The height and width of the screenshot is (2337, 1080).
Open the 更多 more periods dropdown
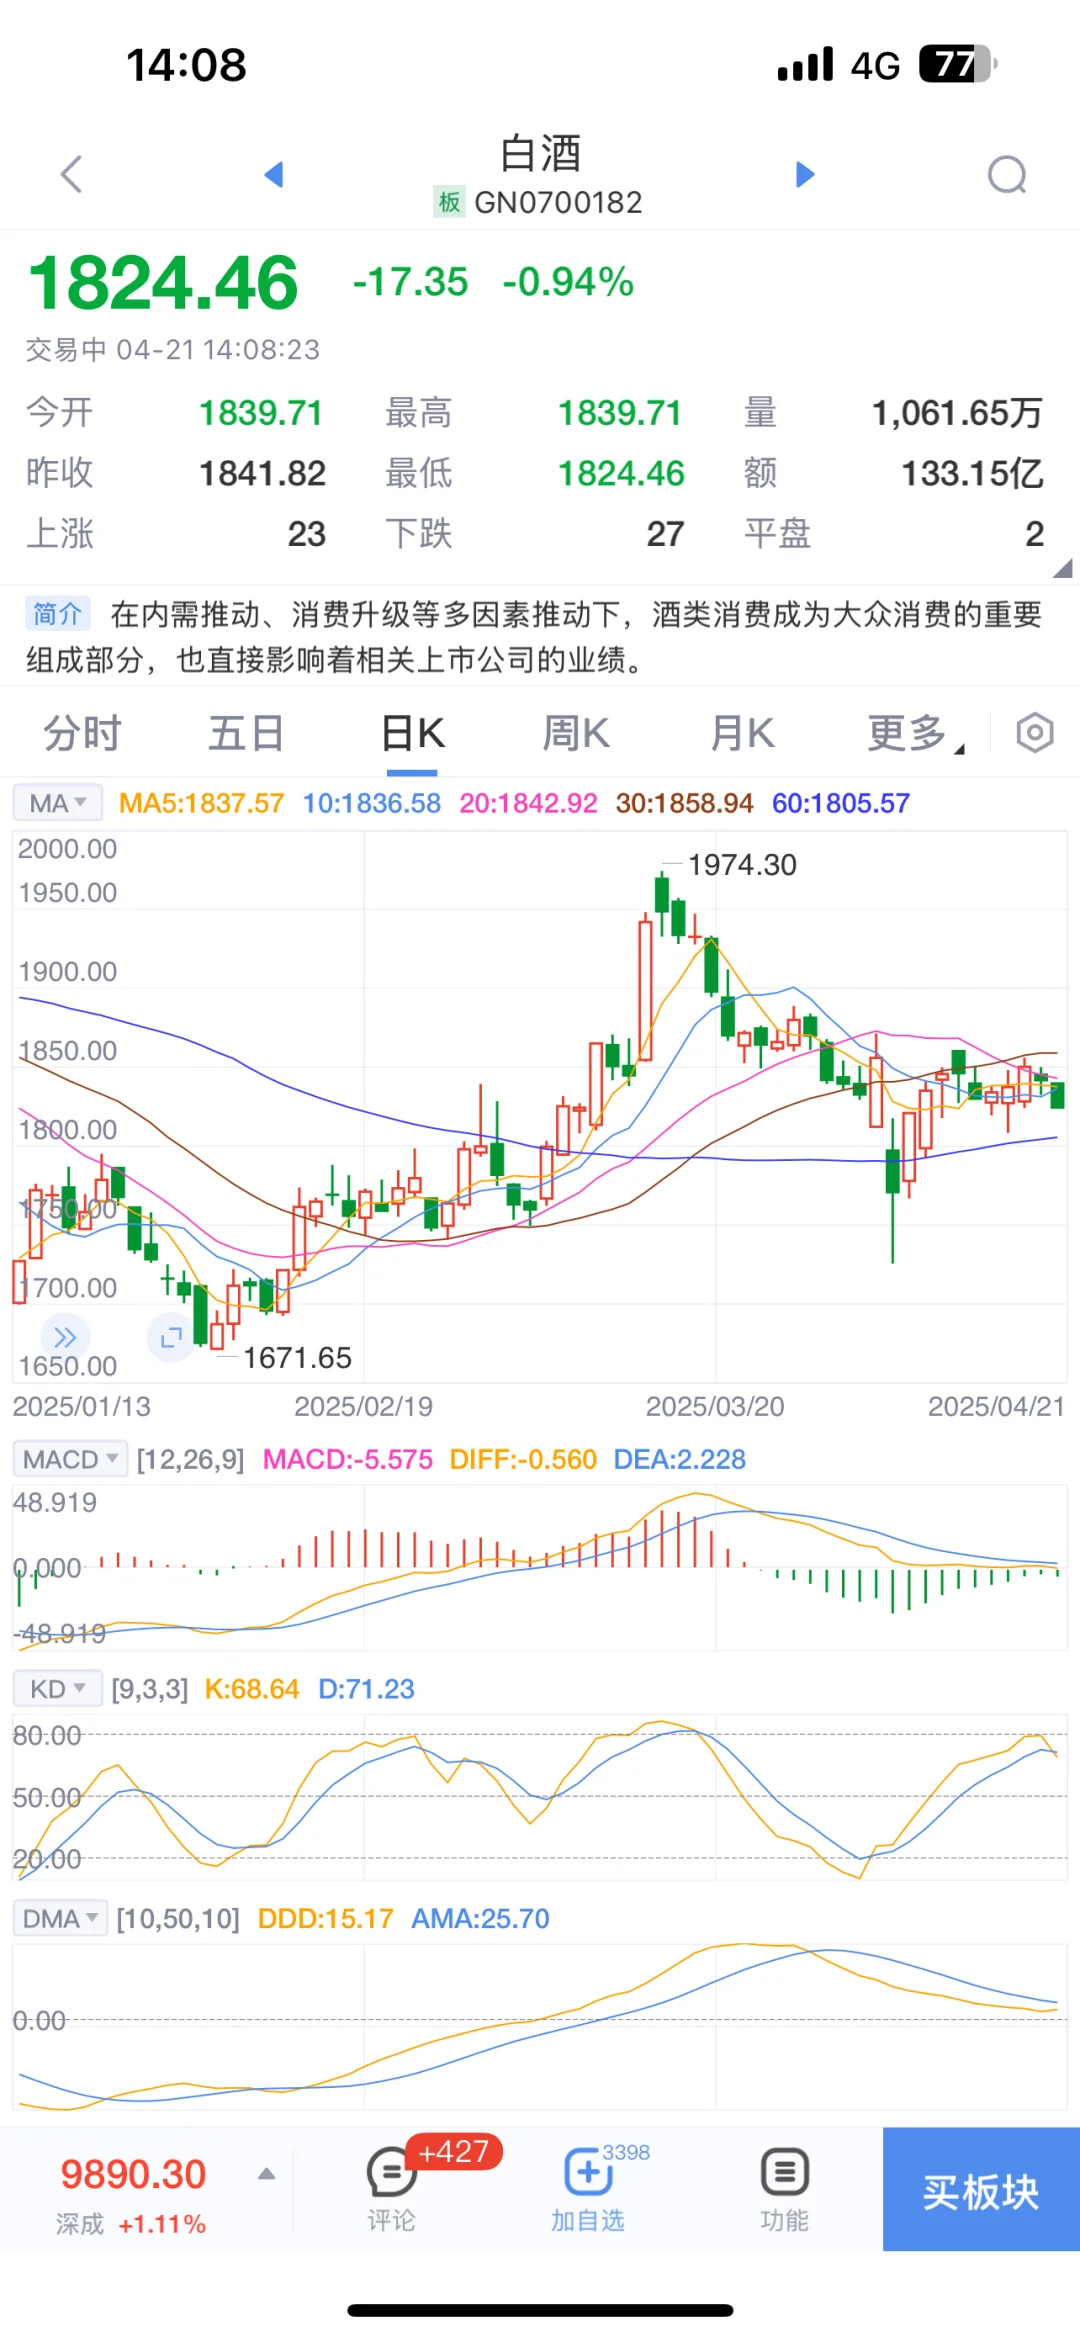[914, 733]
